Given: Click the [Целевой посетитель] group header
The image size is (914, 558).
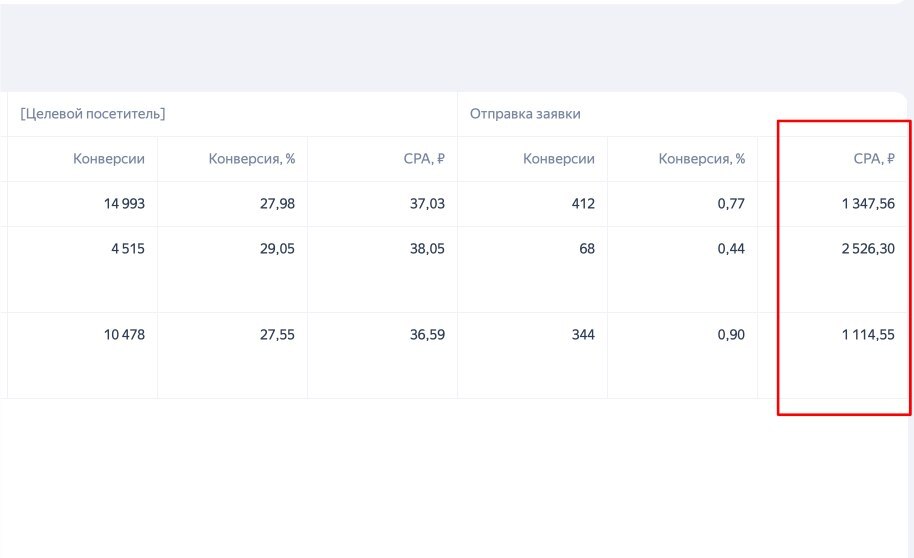Looking at the screenshot, I should [x=93, y=114].
